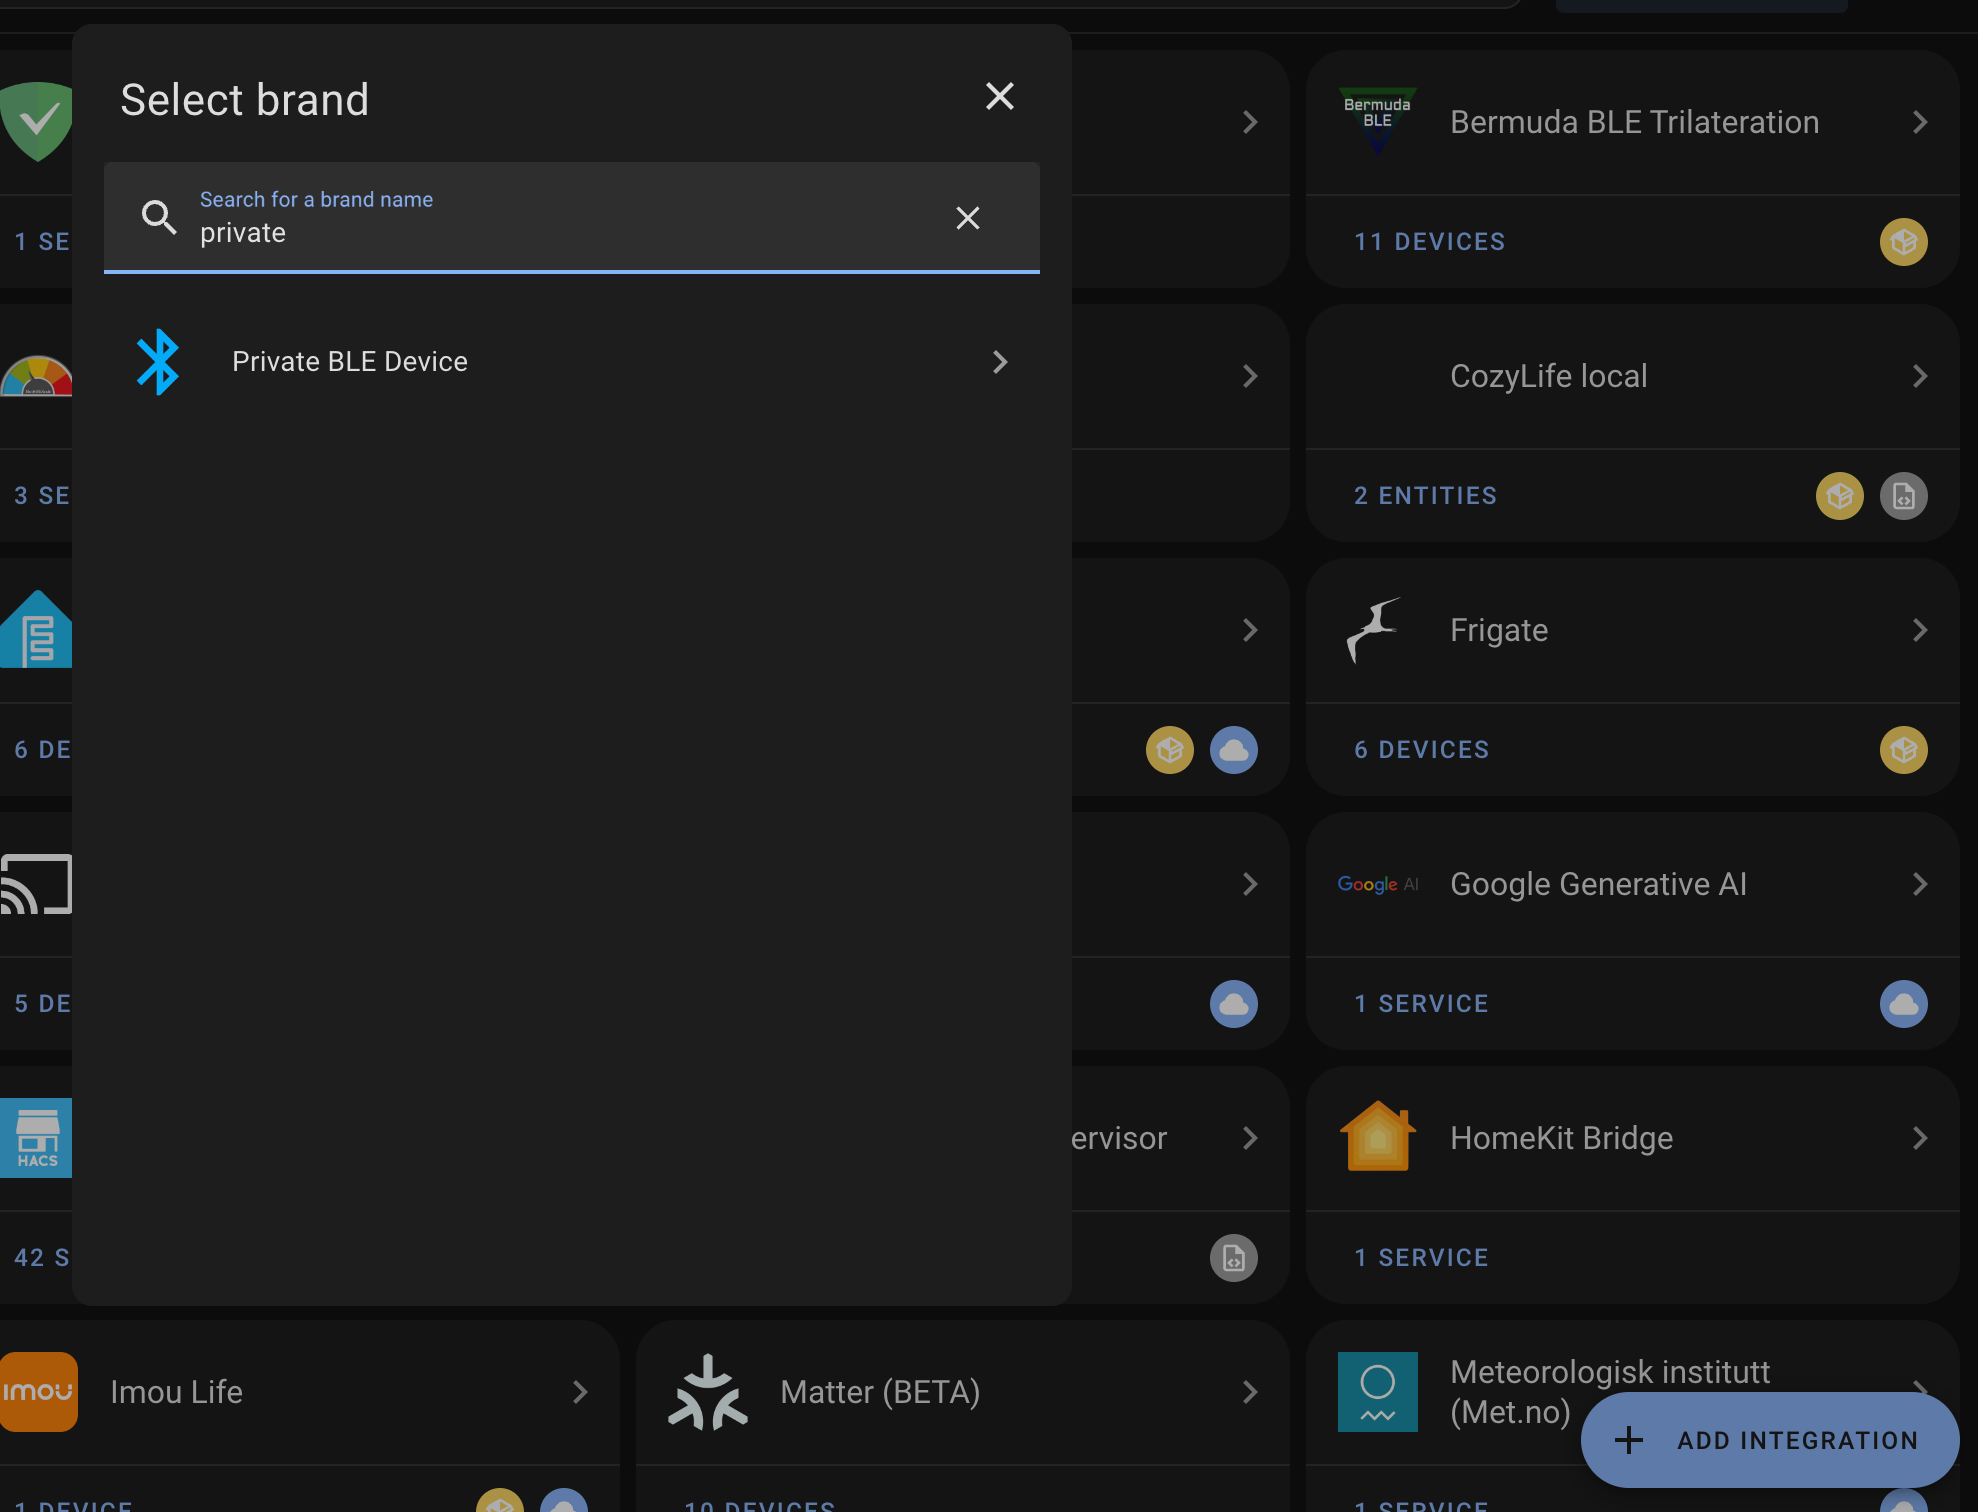Viewport: 1978px width, 1512px height.
Task: Click the colorful gauge icon
Action: click(x=36, y=376)
